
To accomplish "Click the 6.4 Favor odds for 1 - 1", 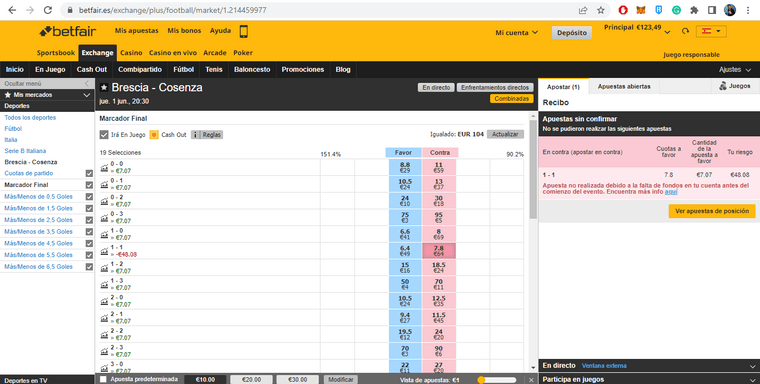I will point(405,251).
